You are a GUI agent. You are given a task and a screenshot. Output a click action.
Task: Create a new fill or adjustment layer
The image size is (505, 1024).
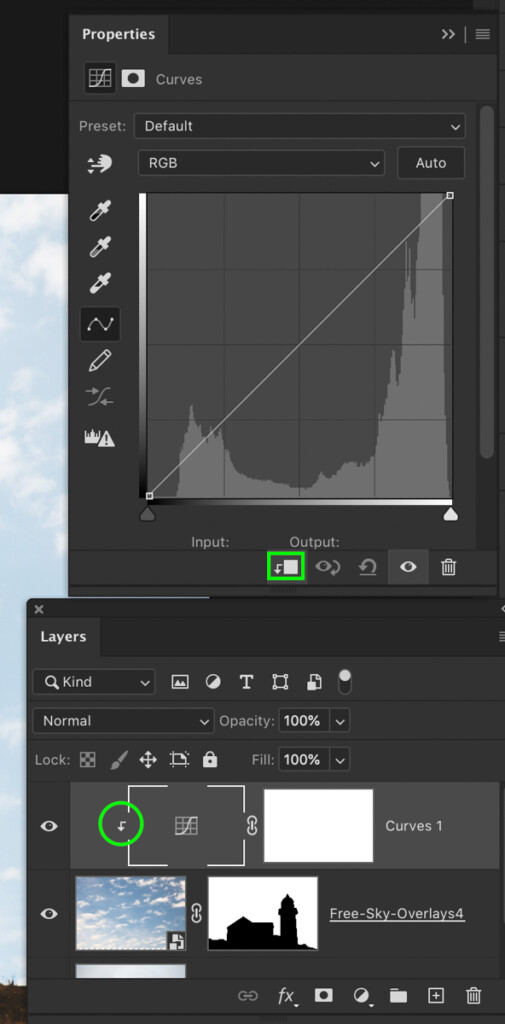(361, 996)
